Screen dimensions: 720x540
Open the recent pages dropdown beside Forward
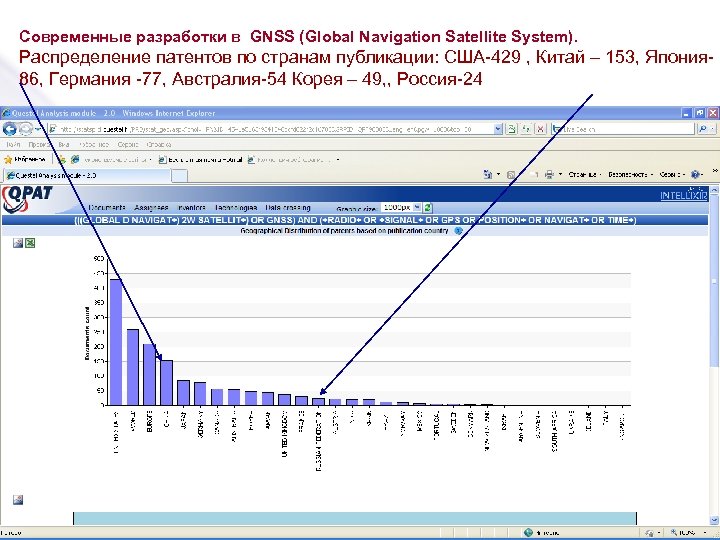coord(38,129)
